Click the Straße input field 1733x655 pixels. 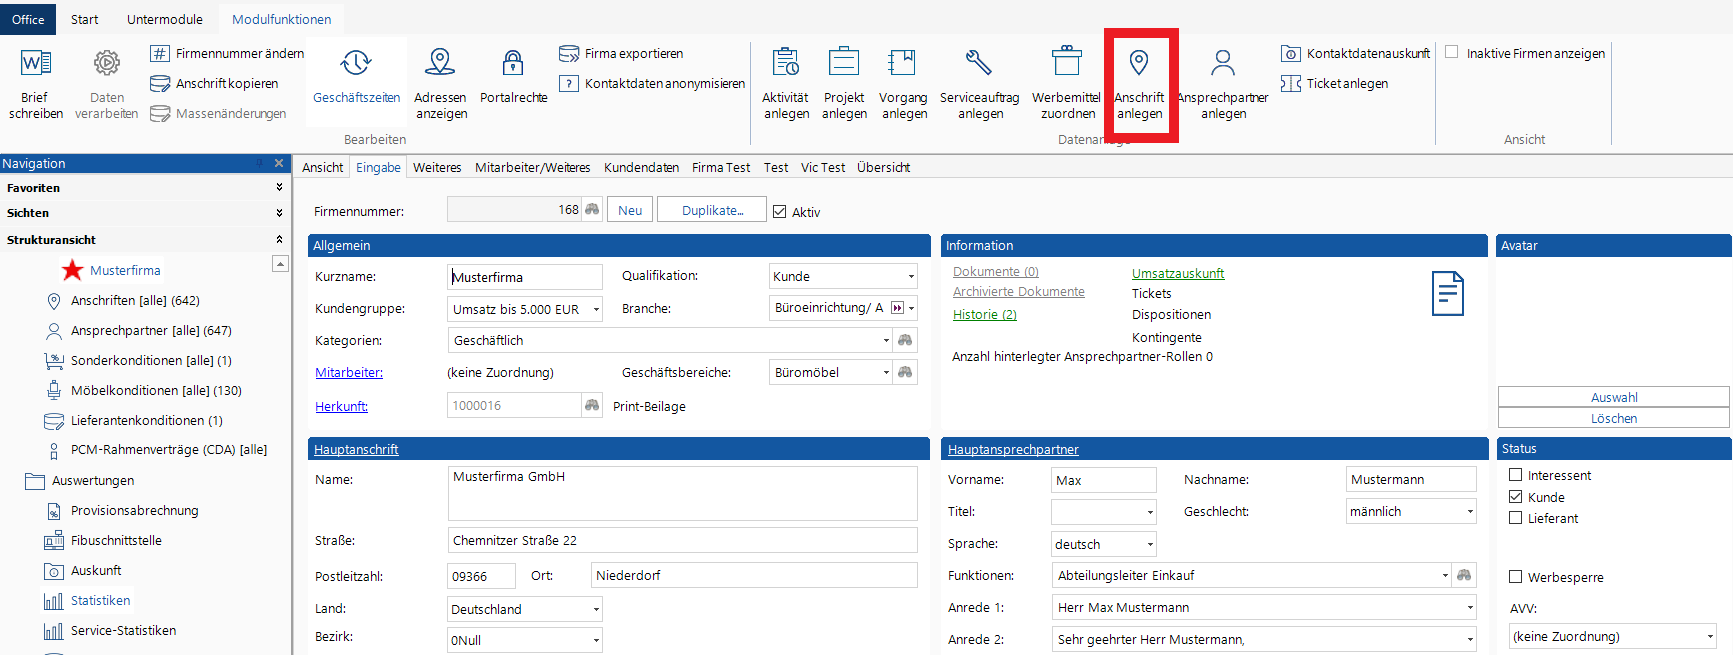click(x=682, y=541)
